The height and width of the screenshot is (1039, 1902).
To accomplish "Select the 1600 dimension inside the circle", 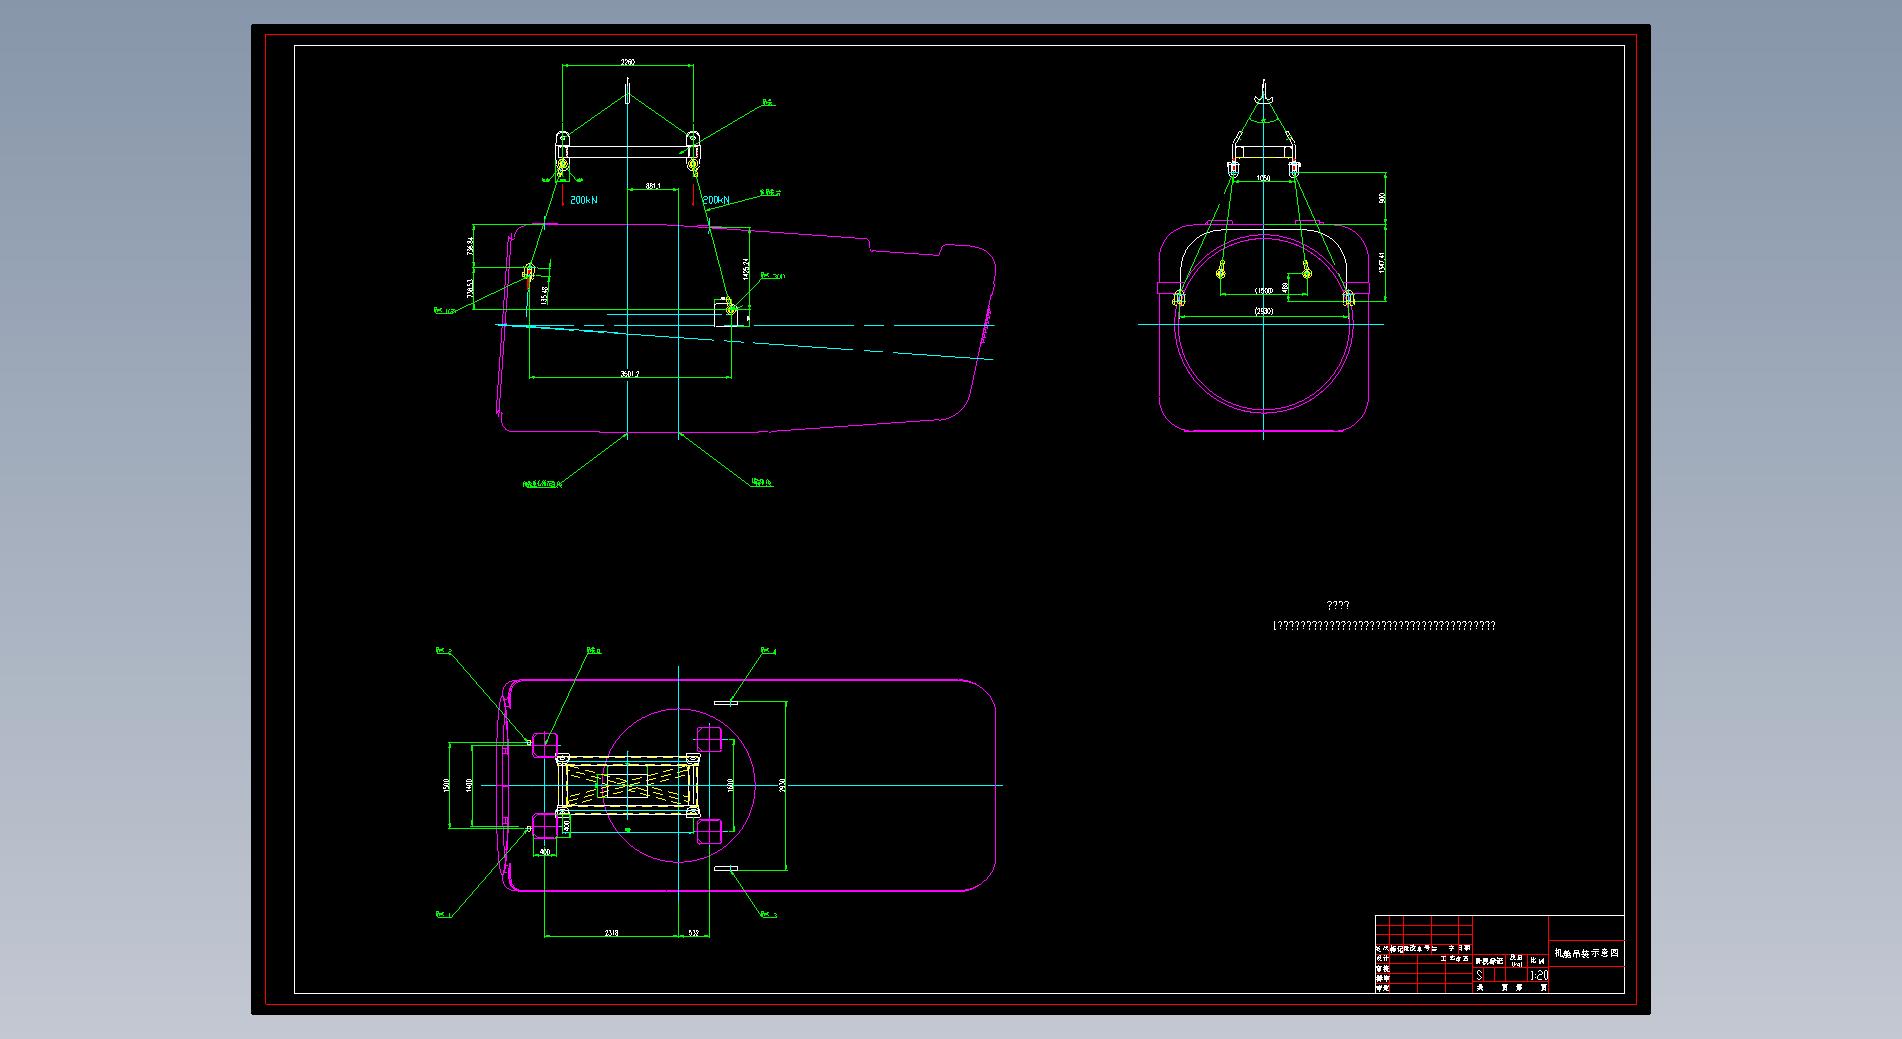I will click(x=731, y=785).
